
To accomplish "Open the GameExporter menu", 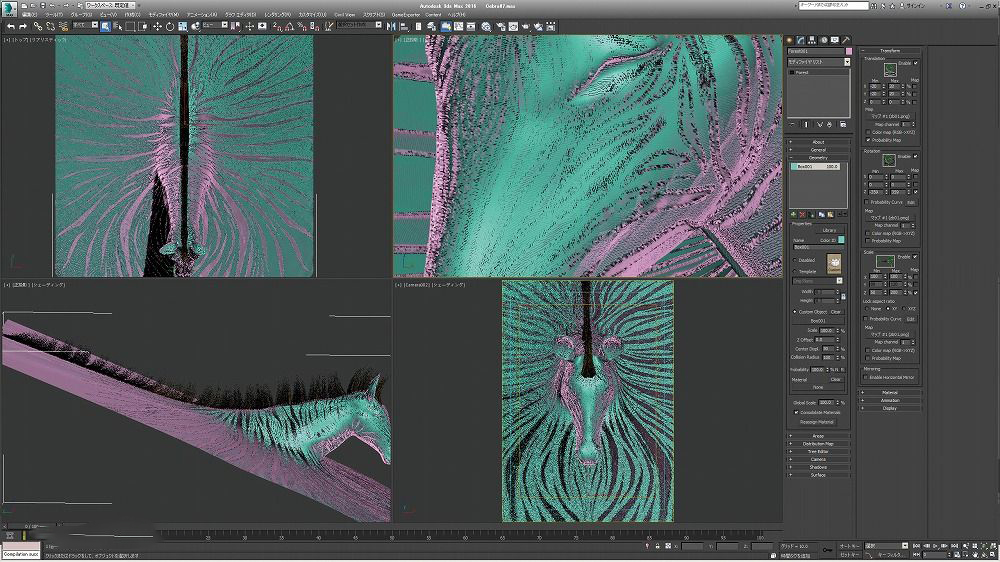I will [406, 15].
